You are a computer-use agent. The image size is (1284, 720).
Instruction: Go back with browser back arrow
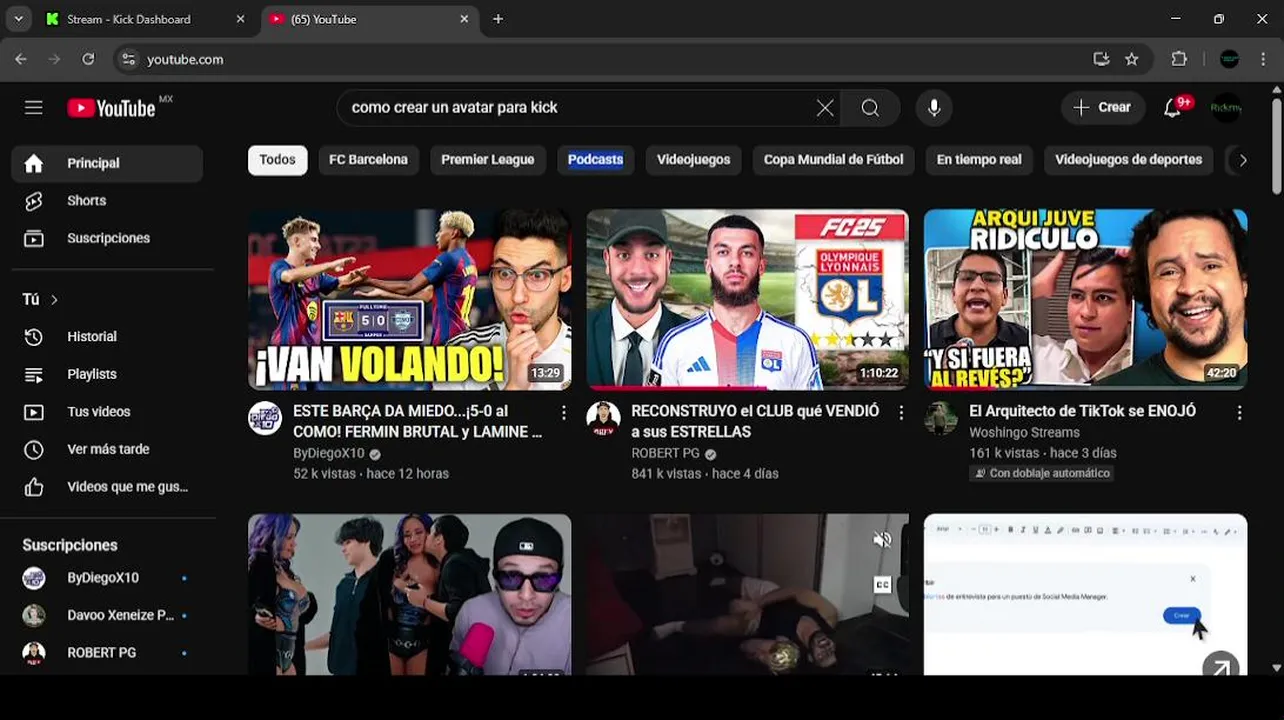(x=21, y=59)
